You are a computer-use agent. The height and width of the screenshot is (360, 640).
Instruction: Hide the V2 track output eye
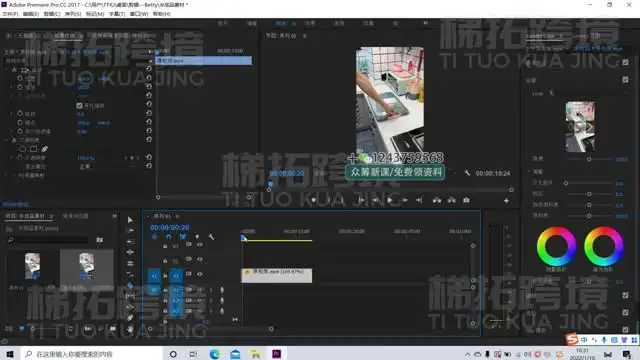(200, 259)
